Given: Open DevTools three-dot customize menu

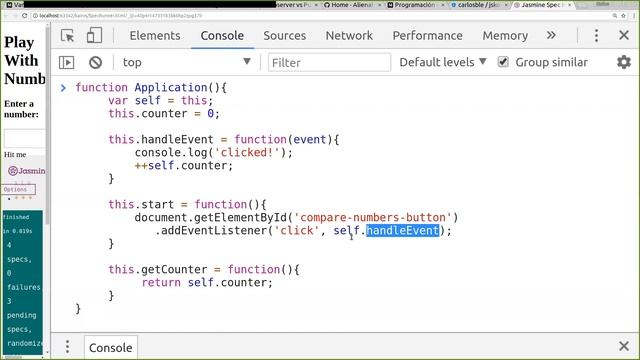Looking at the screenshot, I should coord(596,36).
